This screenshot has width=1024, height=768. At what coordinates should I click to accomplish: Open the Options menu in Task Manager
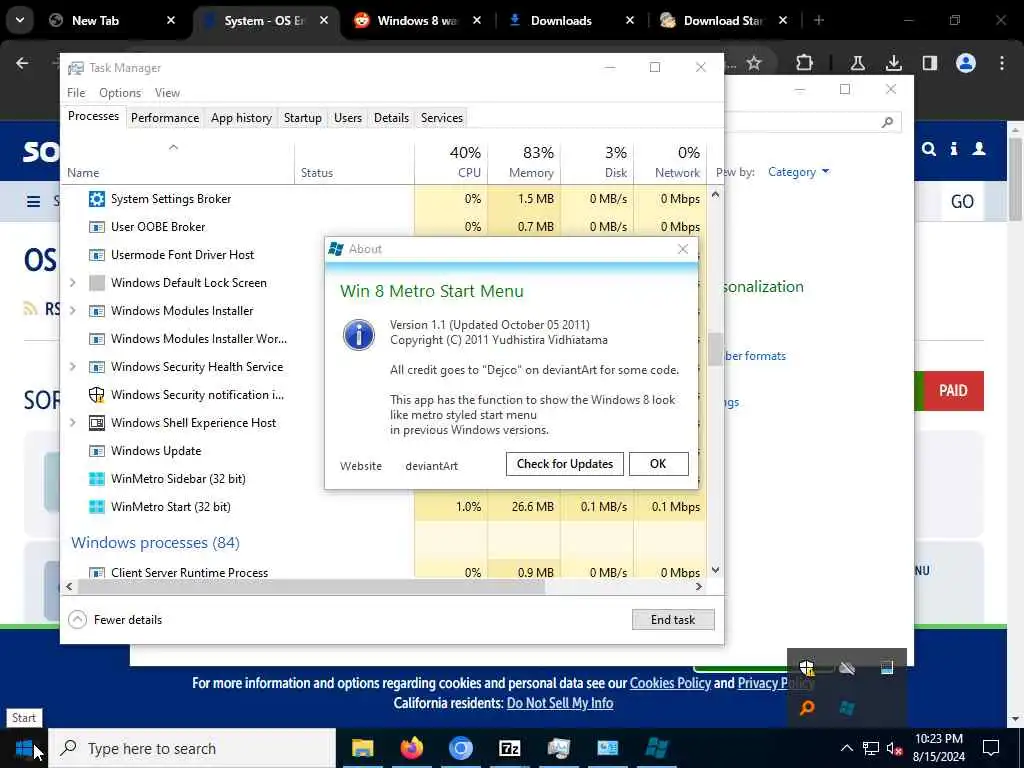[120, 93]
